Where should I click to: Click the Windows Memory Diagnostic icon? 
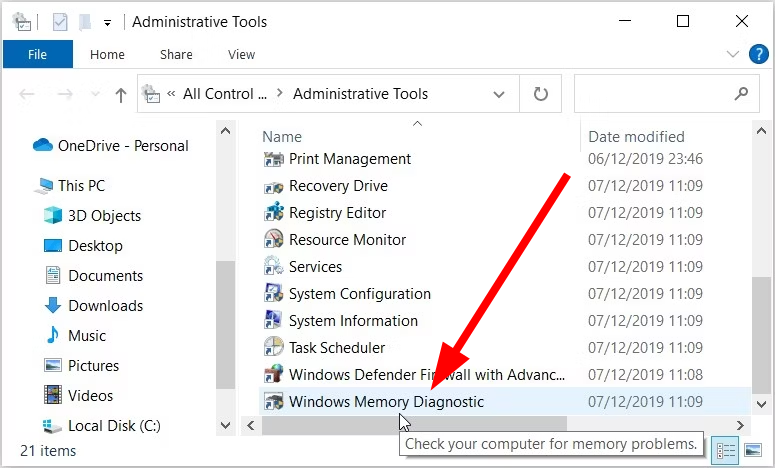point(274,402)
